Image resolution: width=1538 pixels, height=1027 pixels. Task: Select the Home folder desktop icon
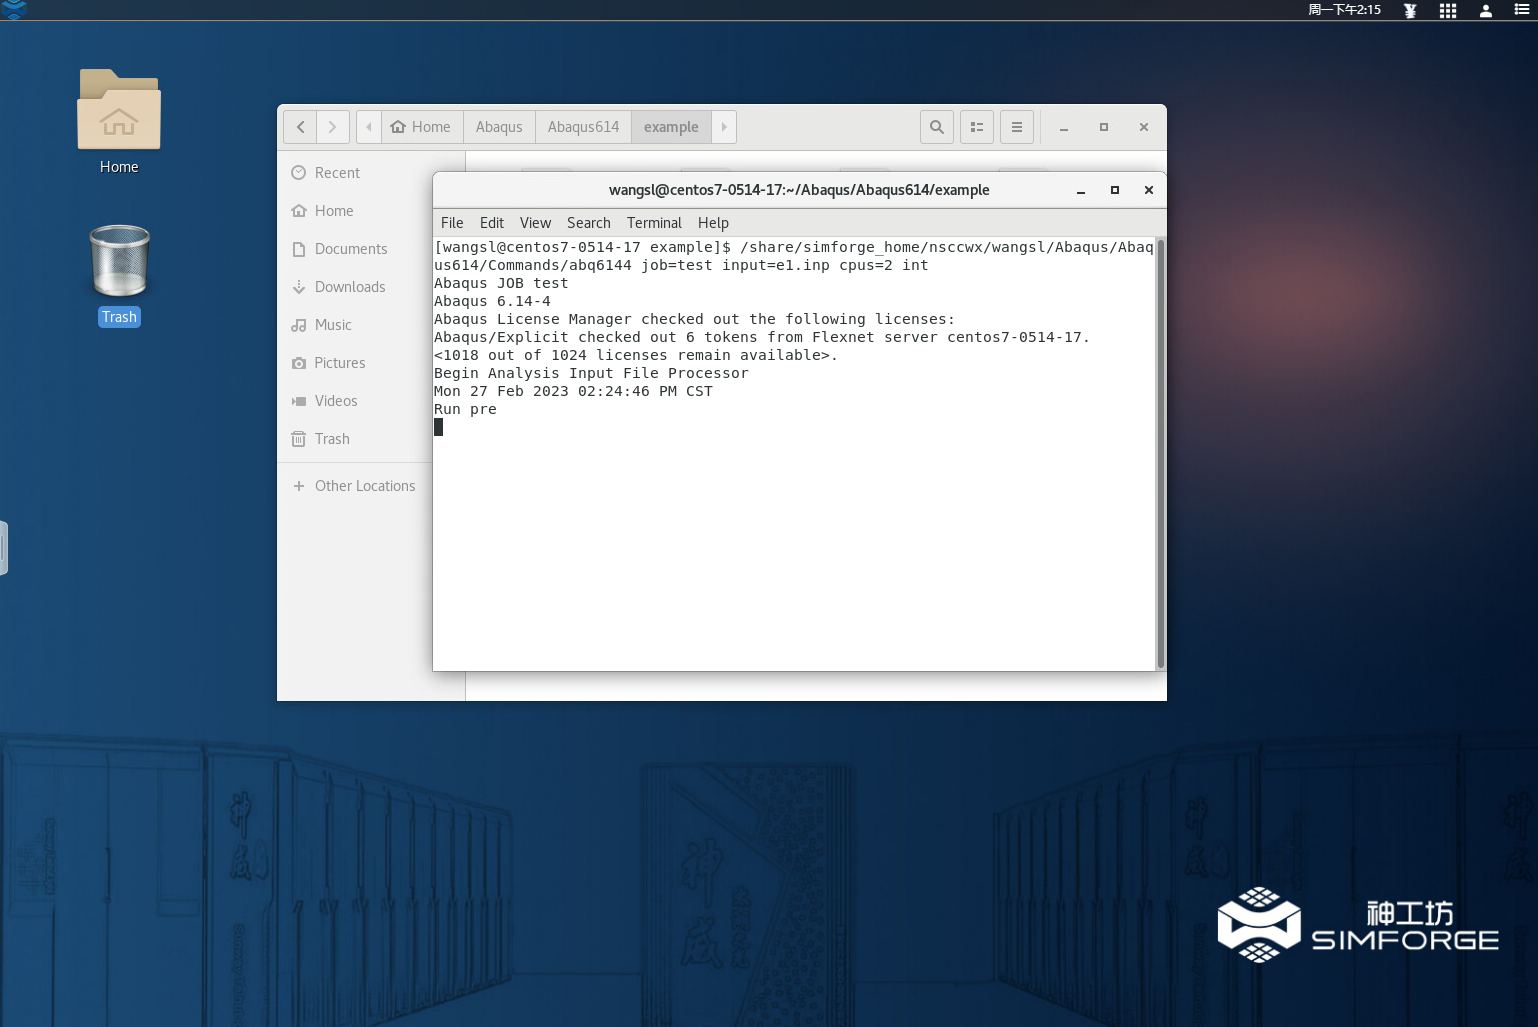119,122
